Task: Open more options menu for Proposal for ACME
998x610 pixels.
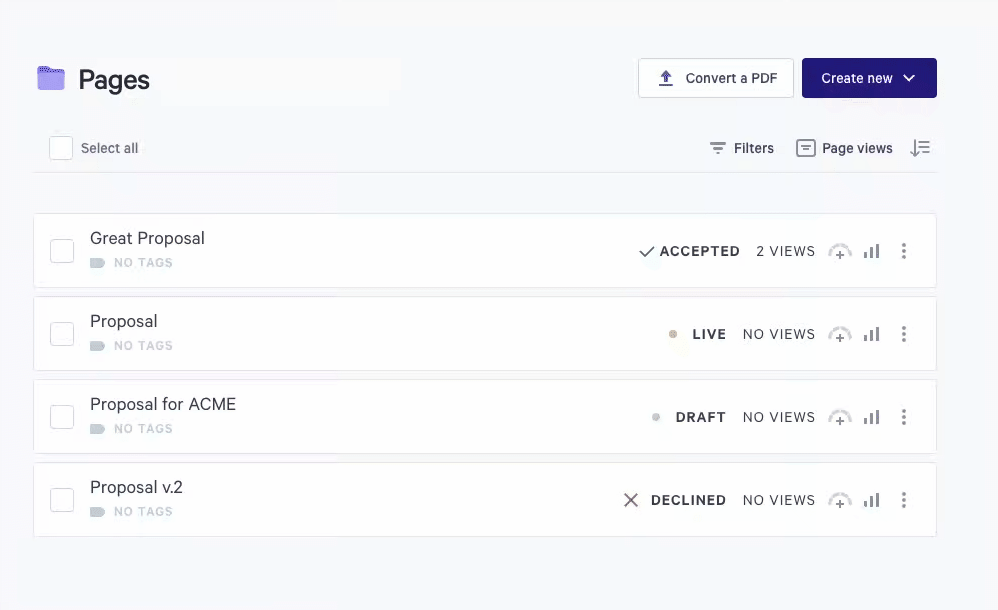Action: pos(904,417)
